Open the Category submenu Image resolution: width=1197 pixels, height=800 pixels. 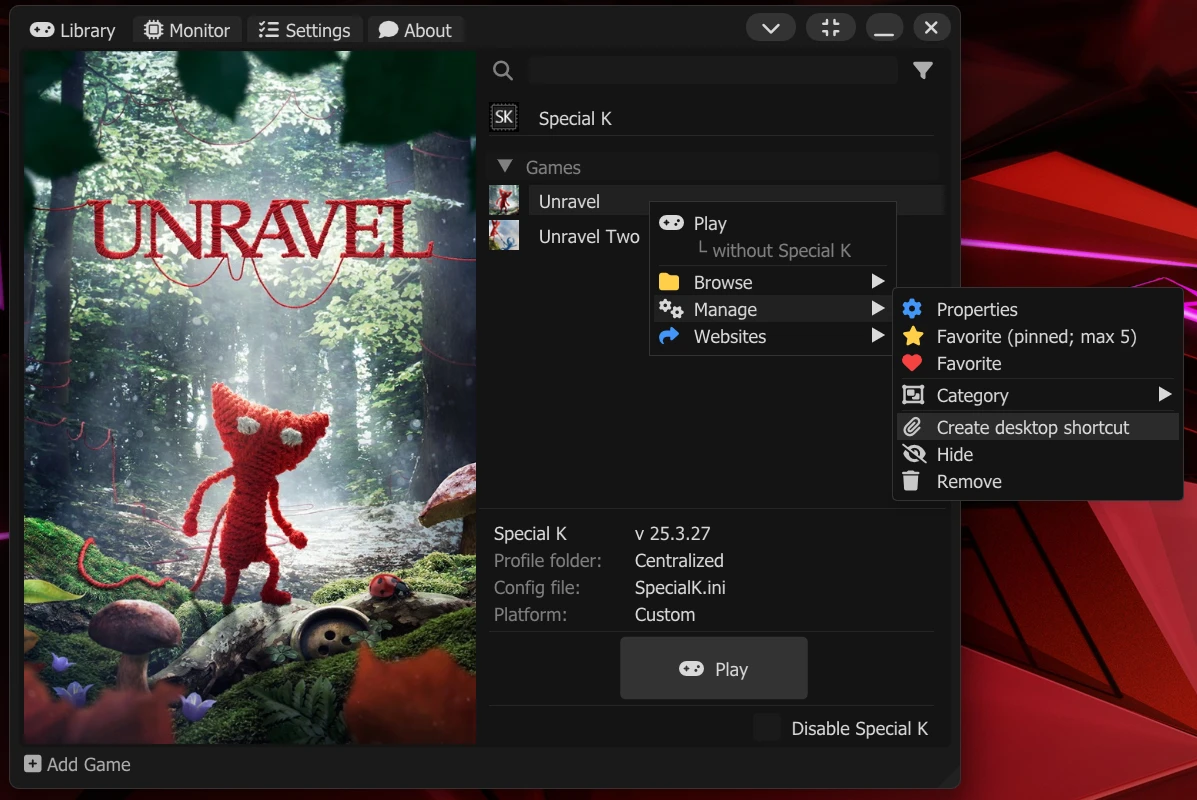(x=1038, y=395)
